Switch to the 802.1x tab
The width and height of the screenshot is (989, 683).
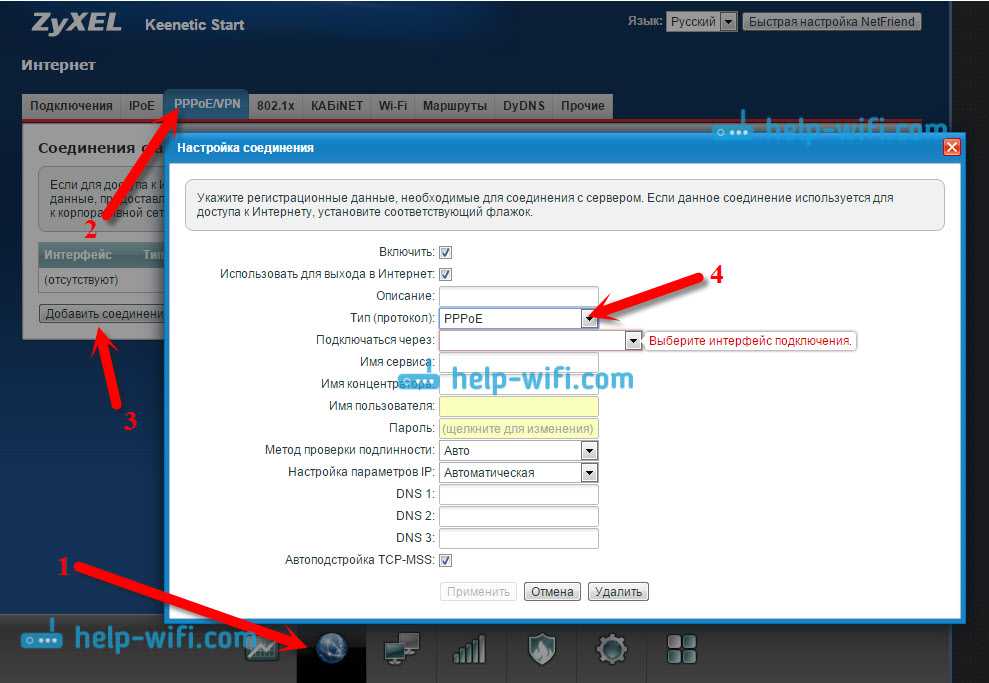point(276,106)
